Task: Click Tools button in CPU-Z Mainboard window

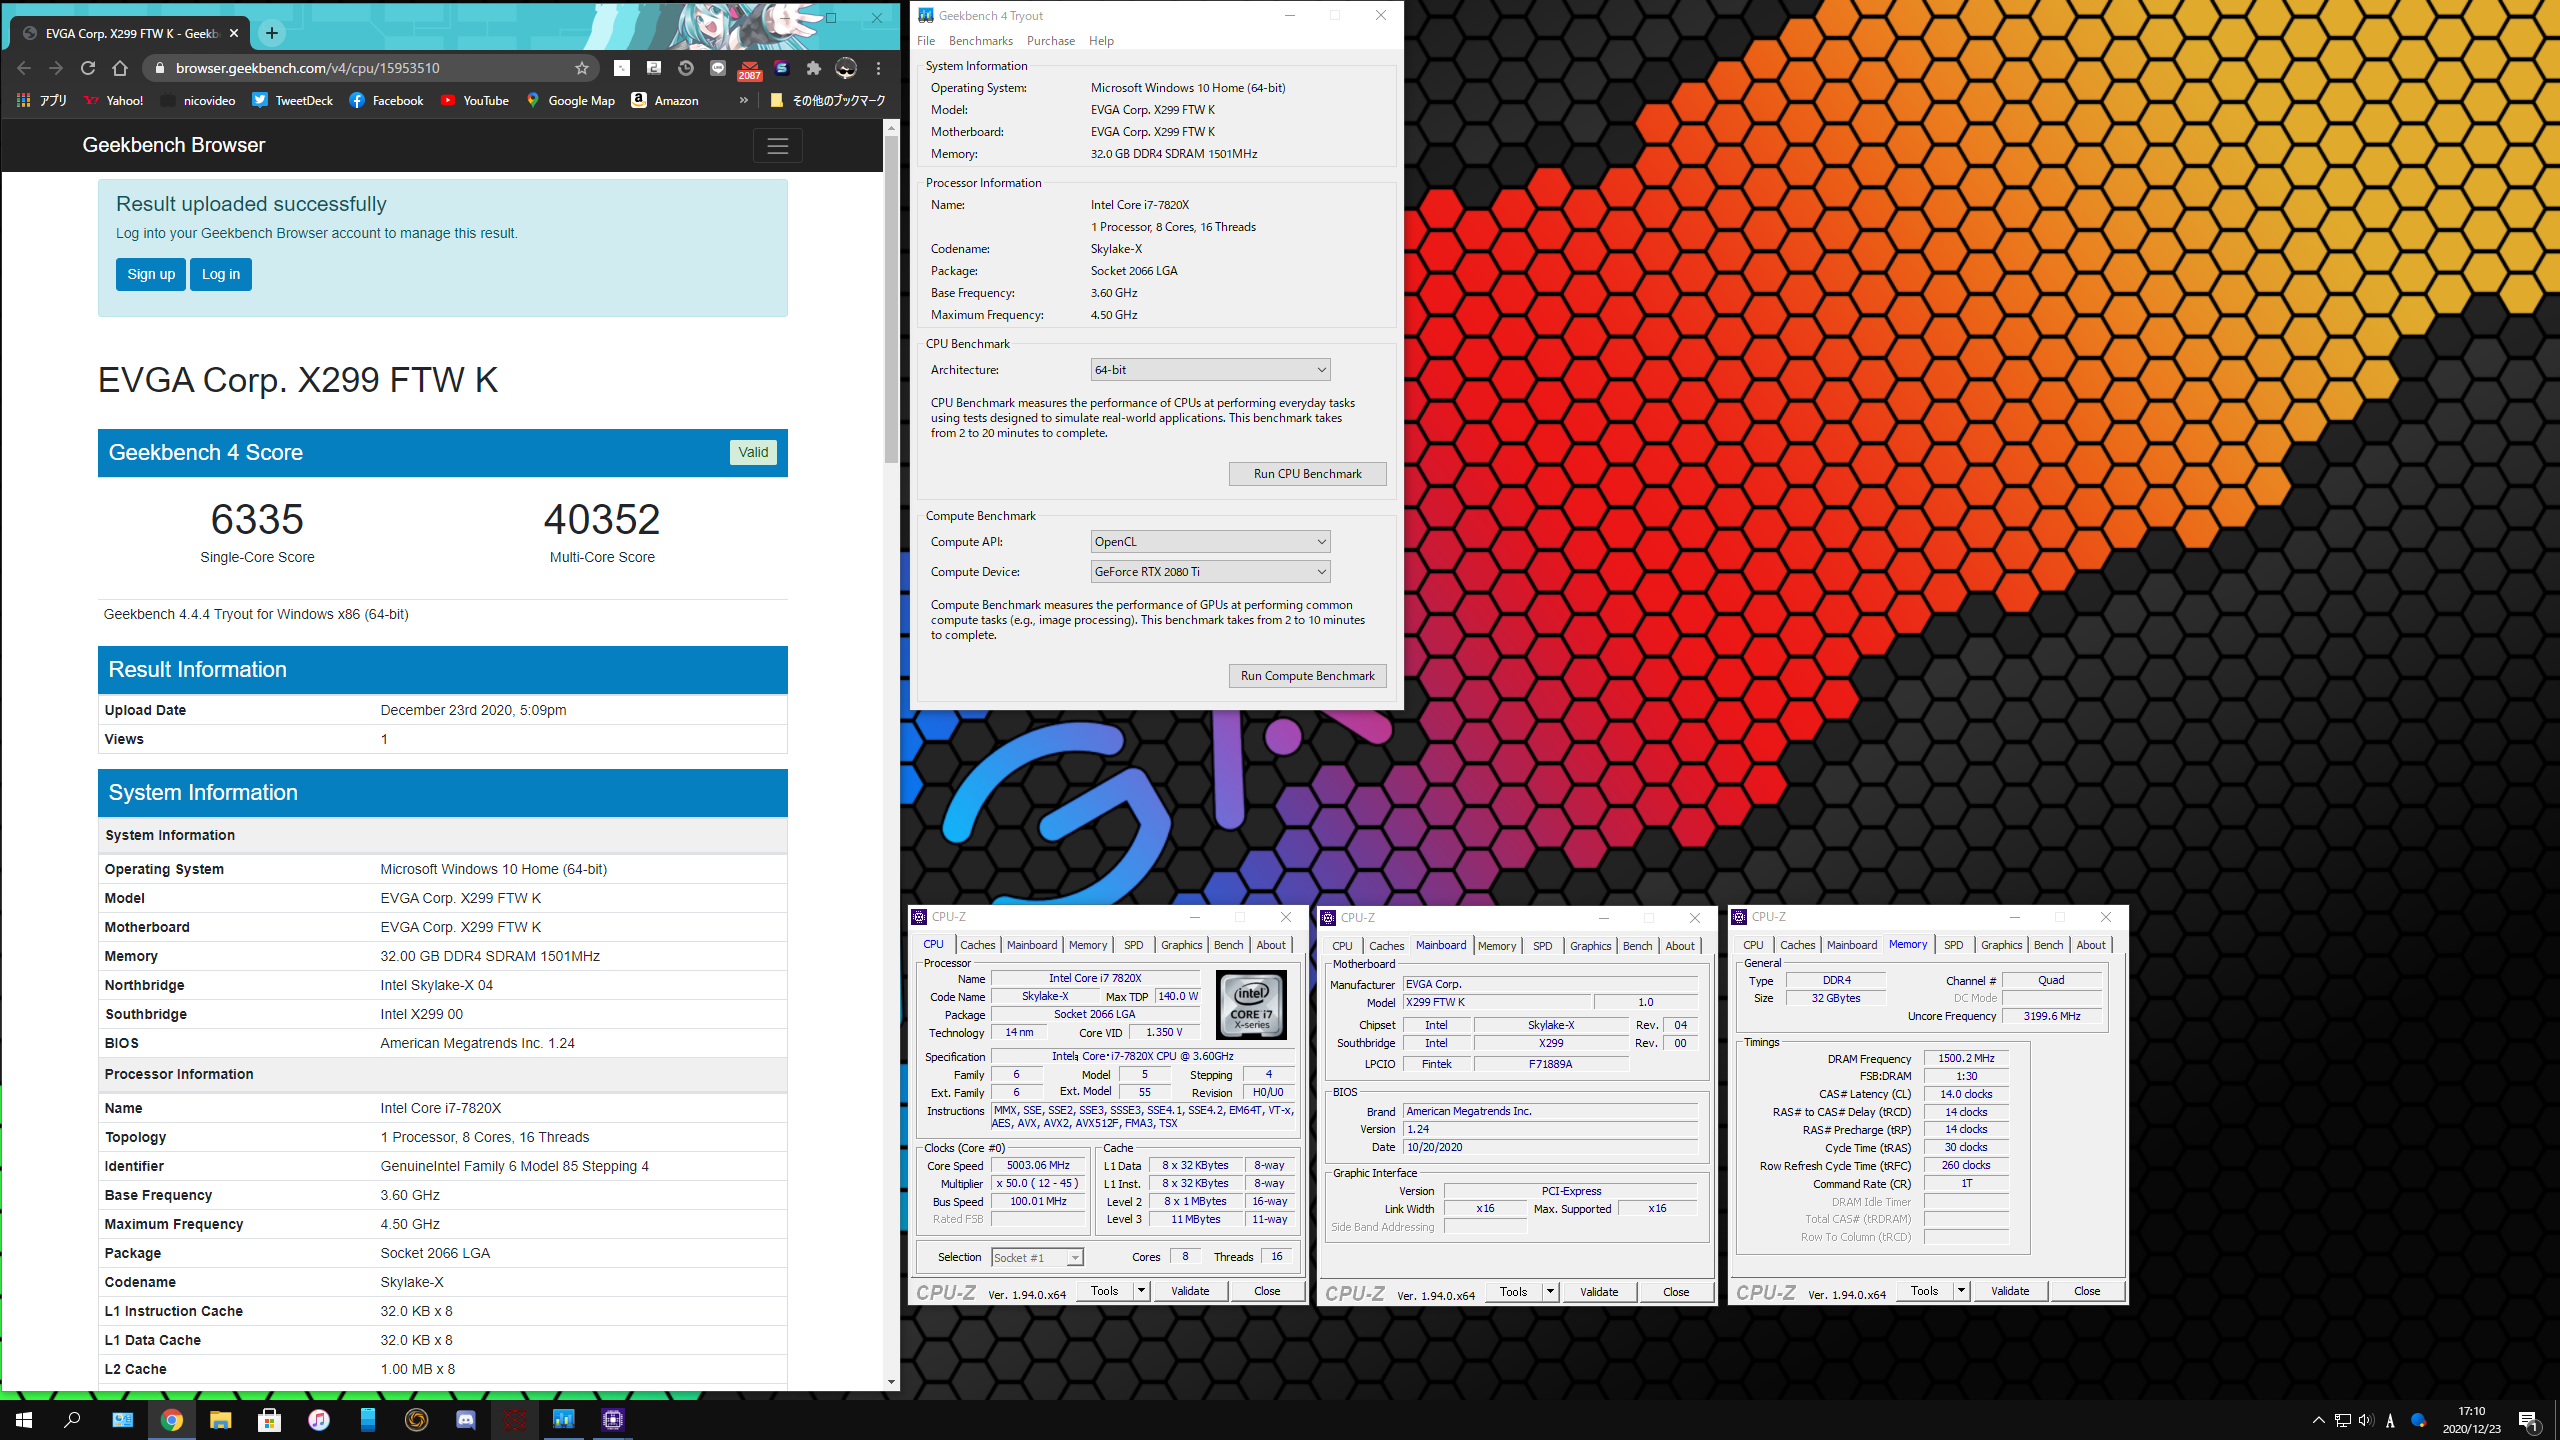Action: [x=1513, y=1292]
